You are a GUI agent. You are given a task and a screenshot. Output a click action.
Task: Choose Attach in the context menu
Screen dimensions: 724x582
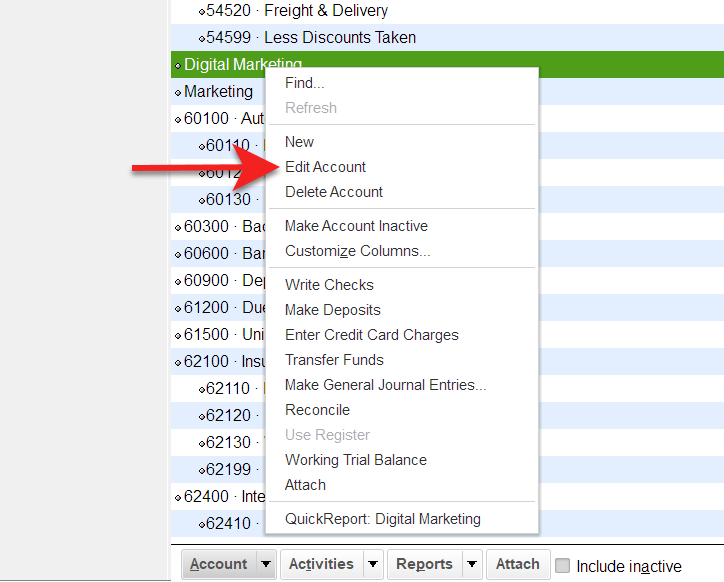tap(305, 485)
